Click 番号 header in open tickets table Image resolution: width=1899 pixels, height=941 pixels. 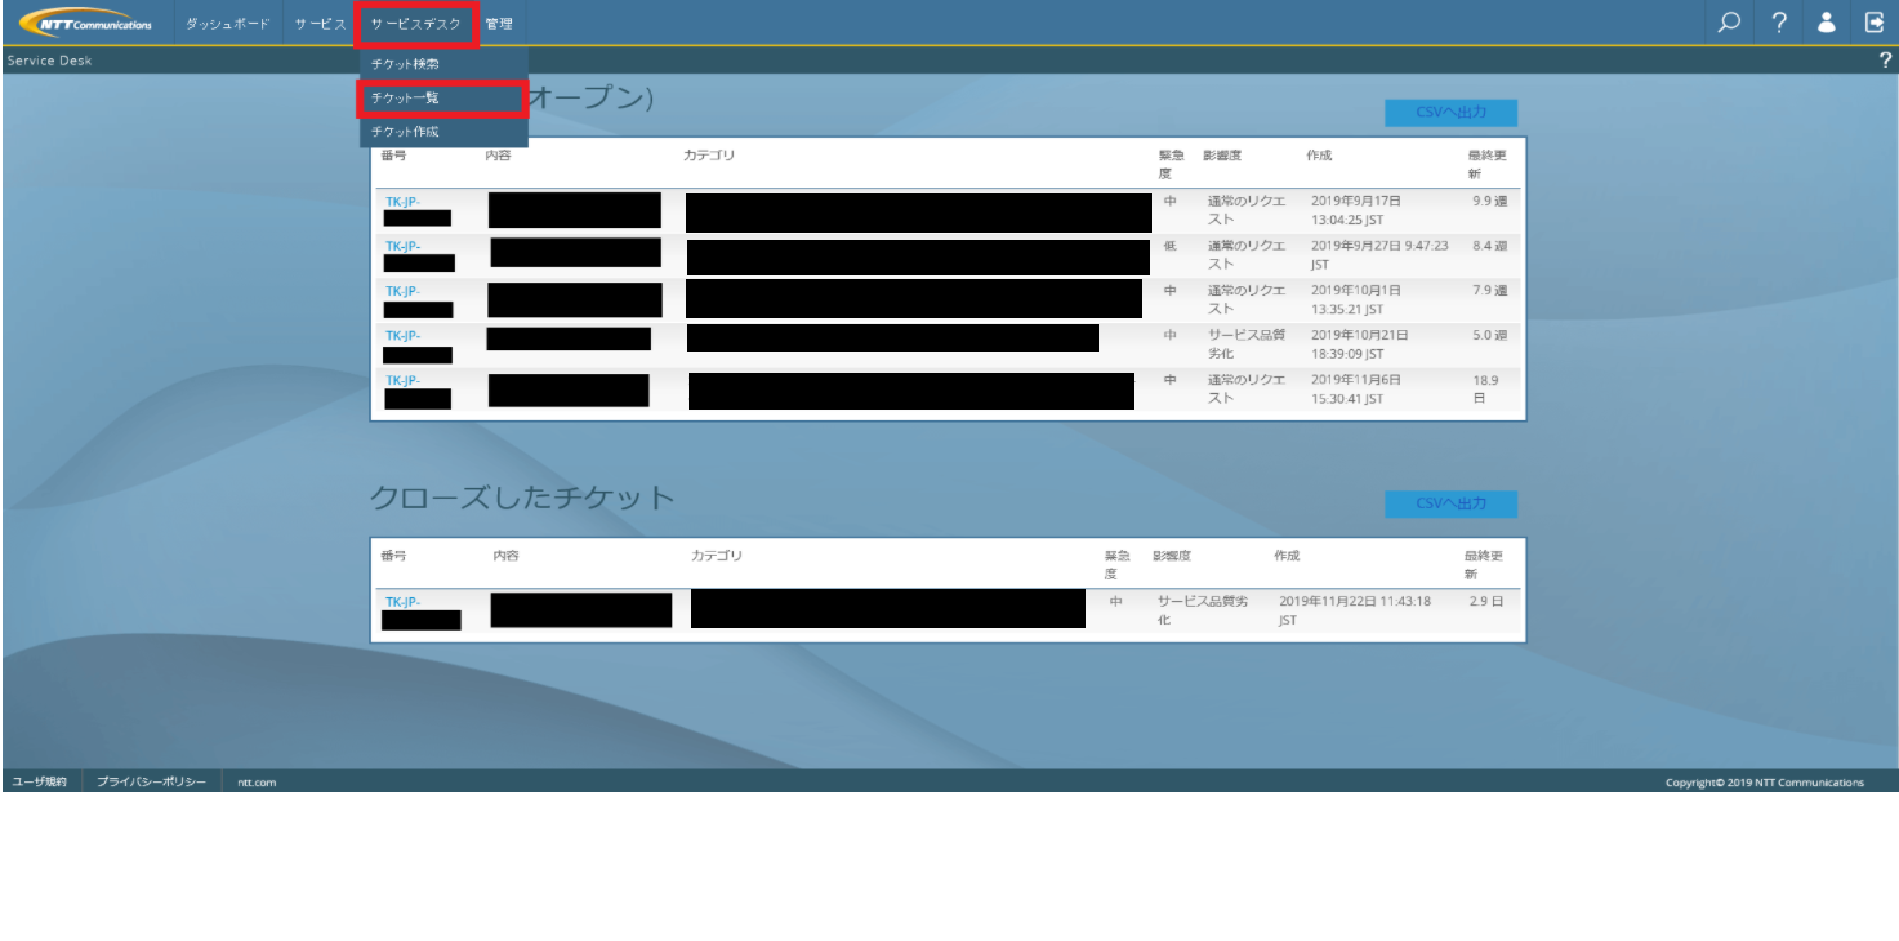(x=394, y=155)
